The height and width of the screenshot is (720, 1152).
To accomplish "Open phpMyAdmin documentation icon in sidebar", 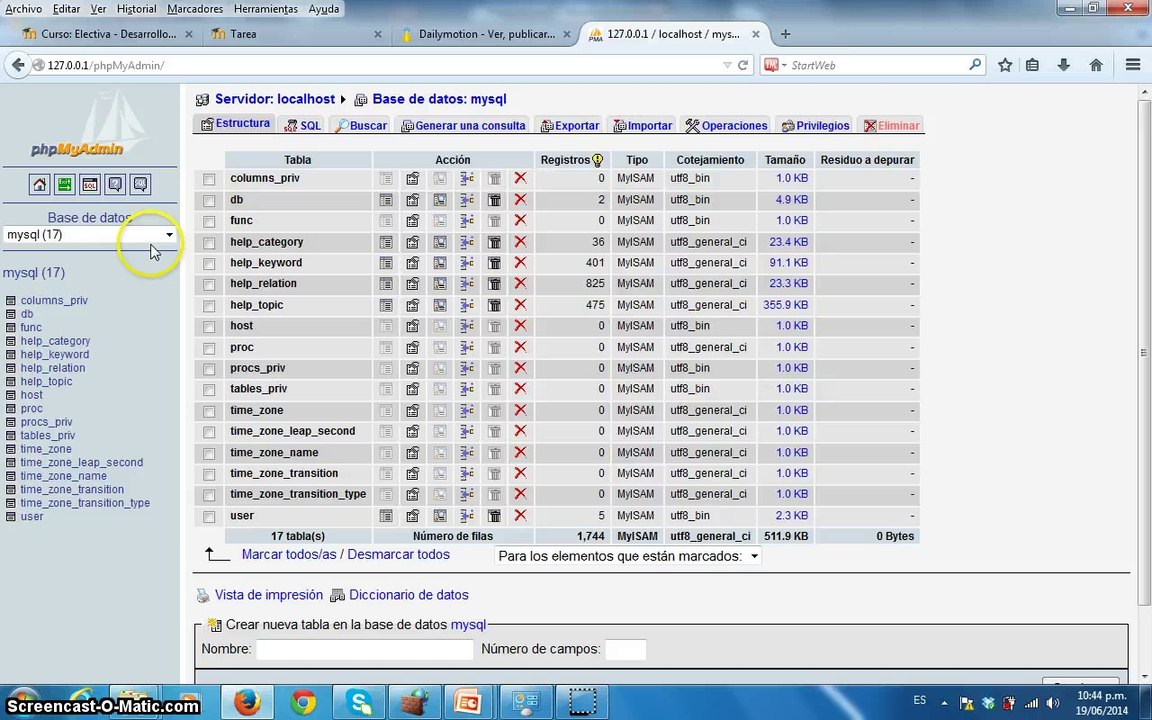I will click(115, 184).
